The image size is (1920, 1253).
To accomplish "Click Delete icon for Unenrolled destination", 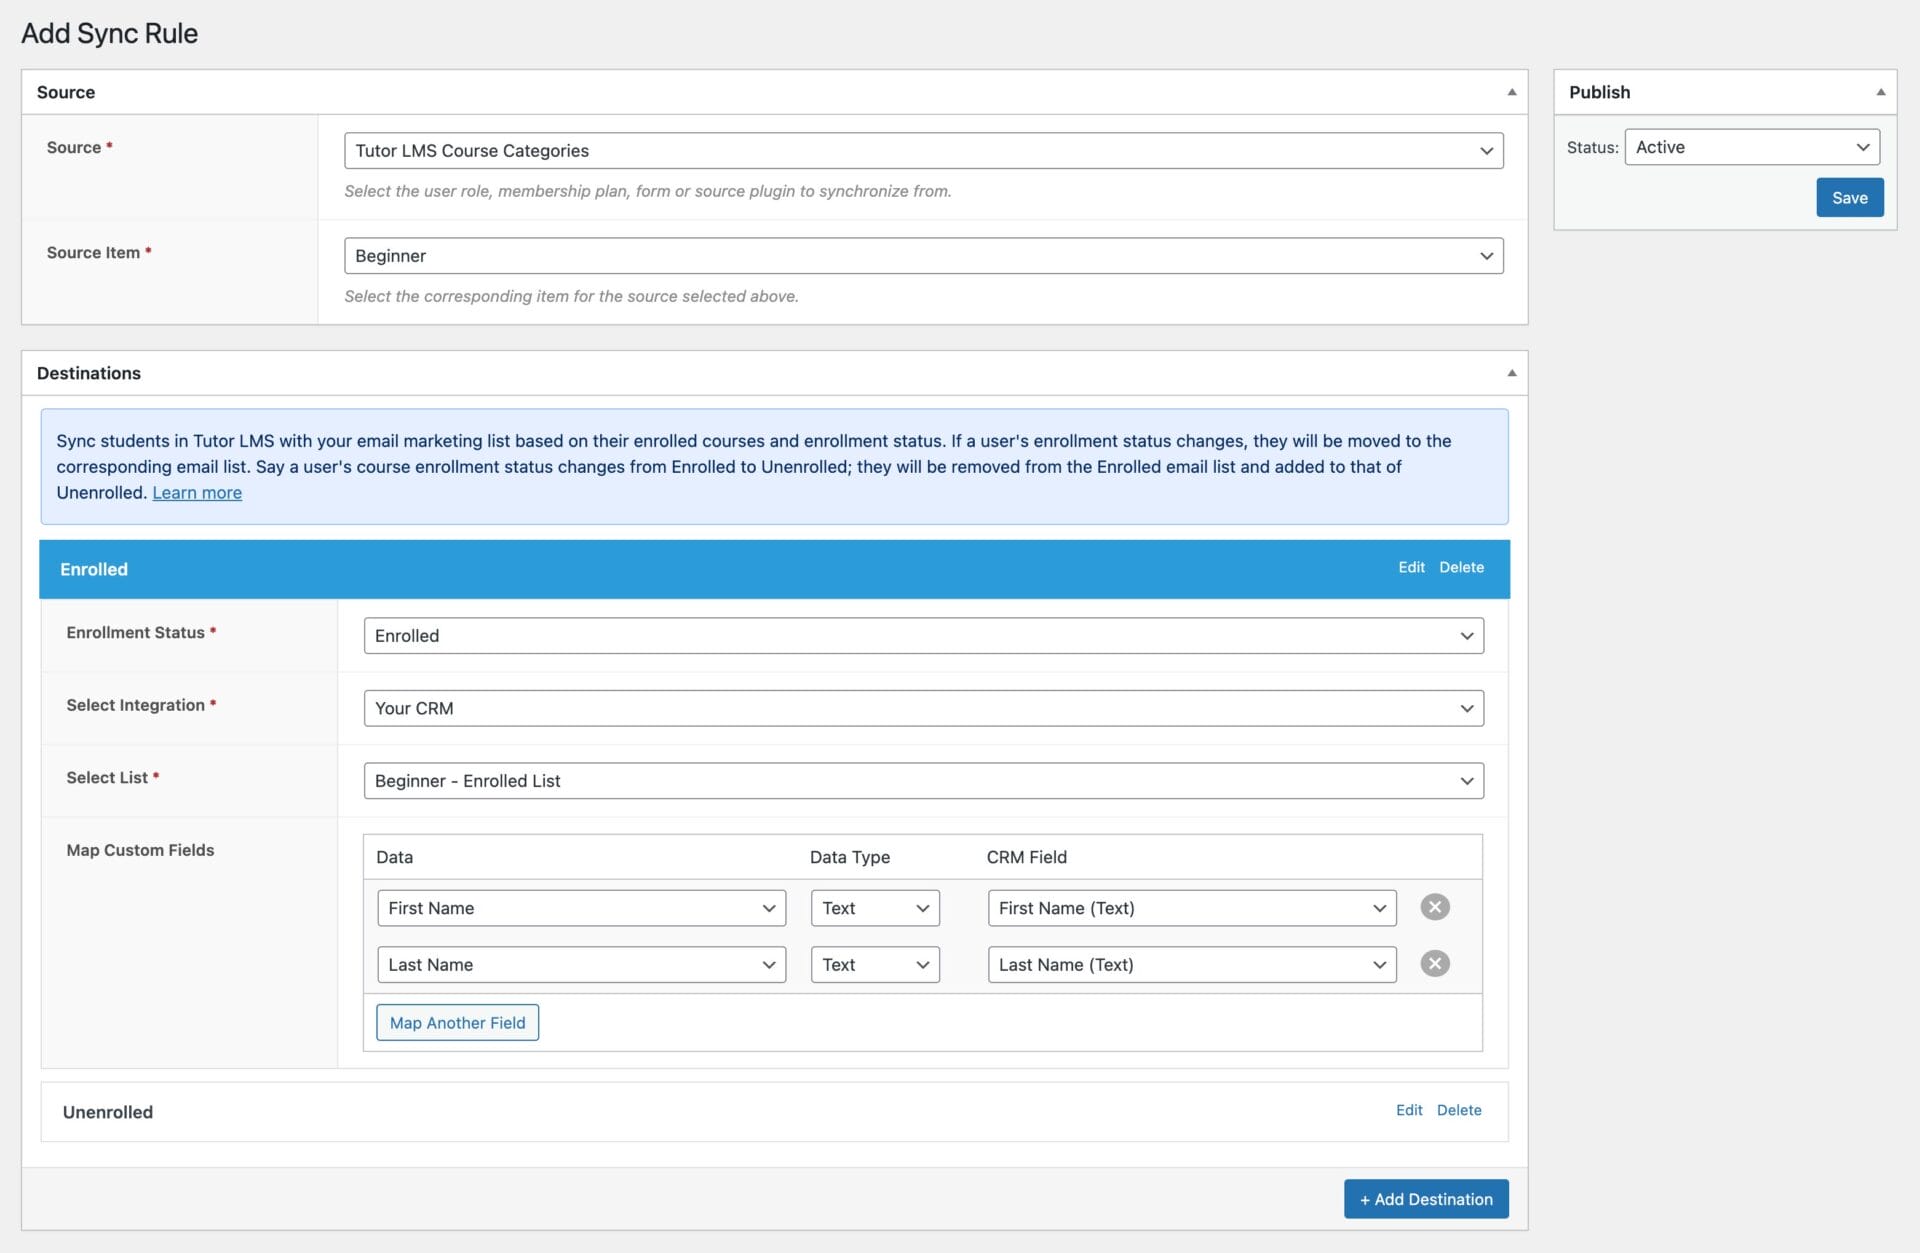I will 1460,1110.
